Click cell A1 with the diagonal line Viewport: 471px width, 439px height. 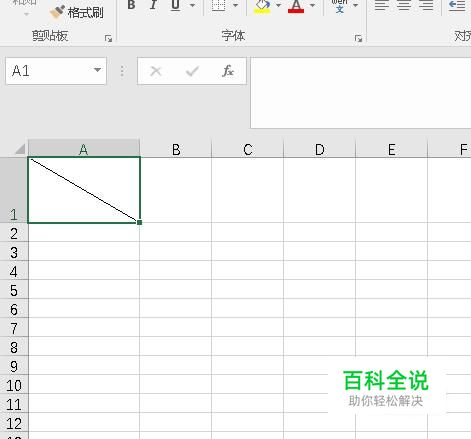tap(84, 190)
